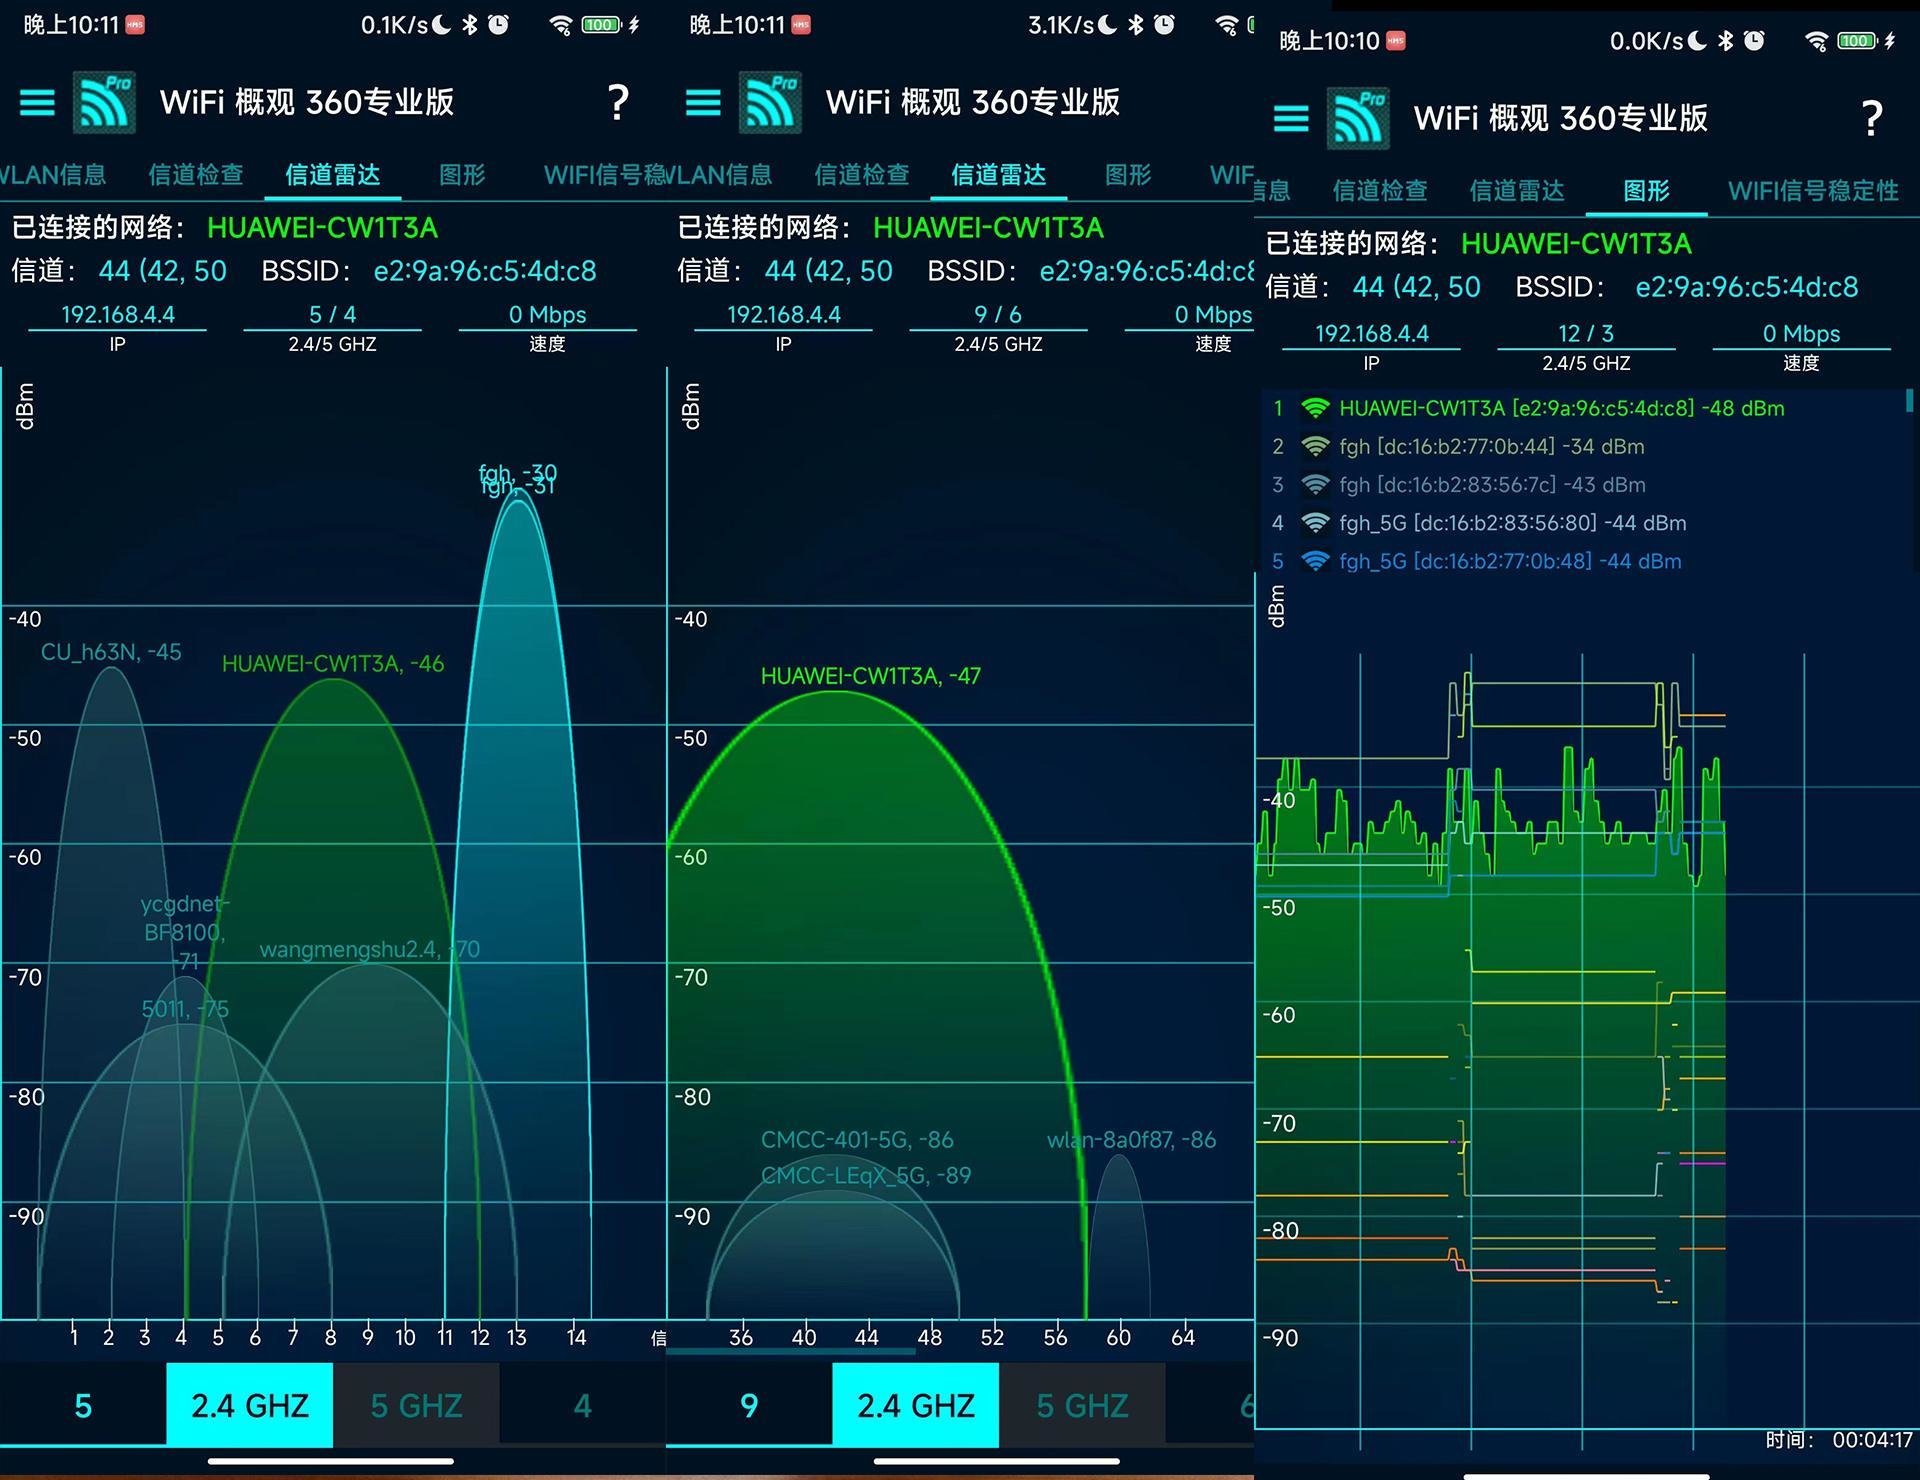Viewport: 1920px width, 1480px height.
Task: Tap the help question mark in left panel
Action: (618, 102)
